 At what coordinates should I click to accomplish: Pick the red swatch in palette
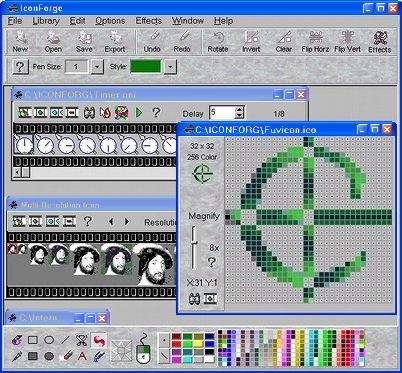coord(176,344)
